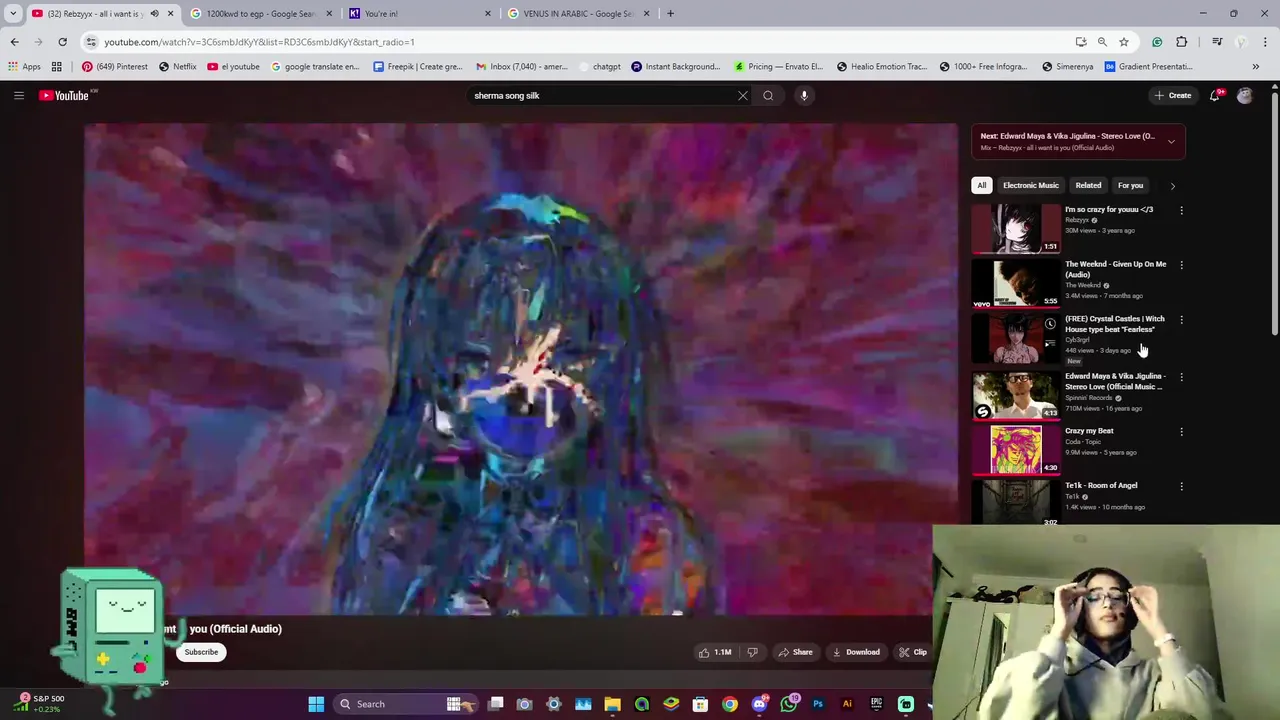Select the Related filter chip
This screenshot has width=1280, height=720.
(x=1088, y=185)
